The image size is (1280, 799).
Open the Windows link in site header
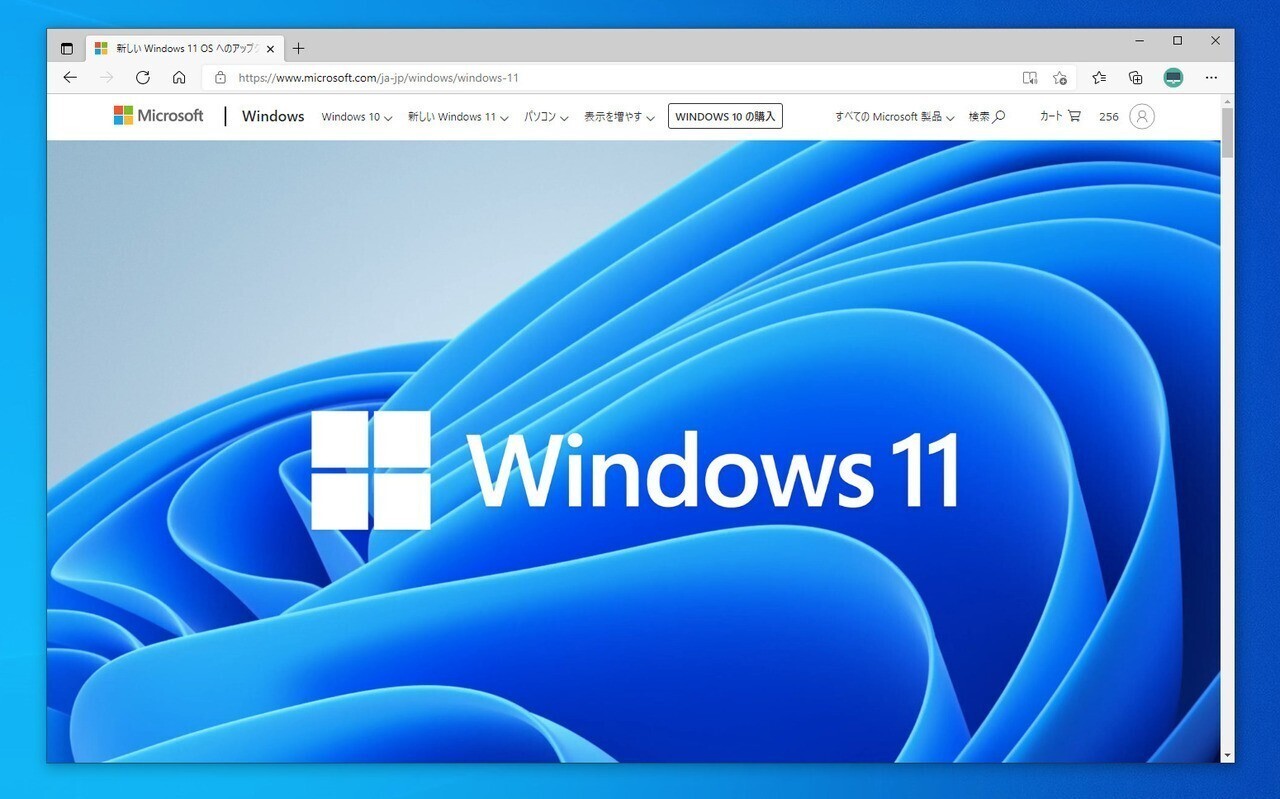click(273, 116)
